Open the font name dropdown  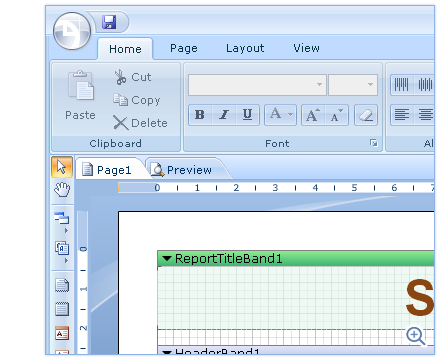click(x=257, y=85)
